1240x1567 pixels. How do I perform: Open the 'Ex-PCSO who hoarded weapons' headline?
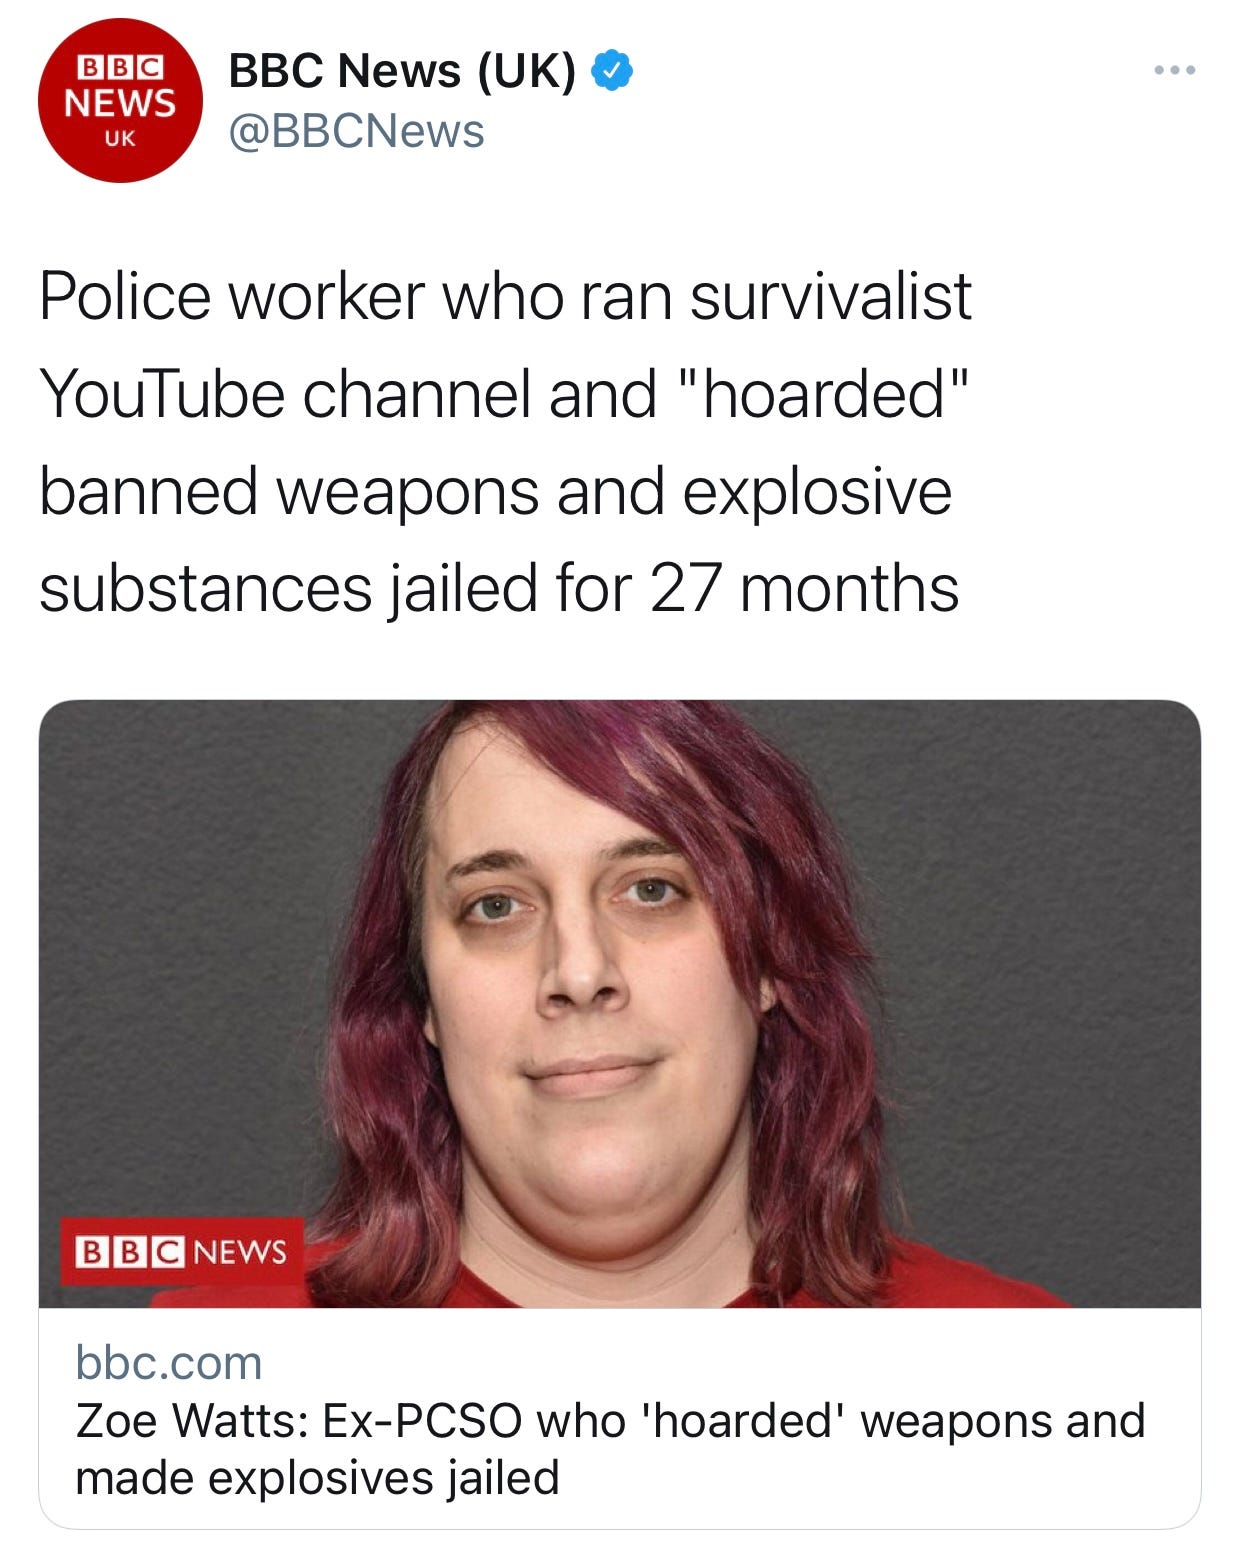click(x=610, y=1448)
